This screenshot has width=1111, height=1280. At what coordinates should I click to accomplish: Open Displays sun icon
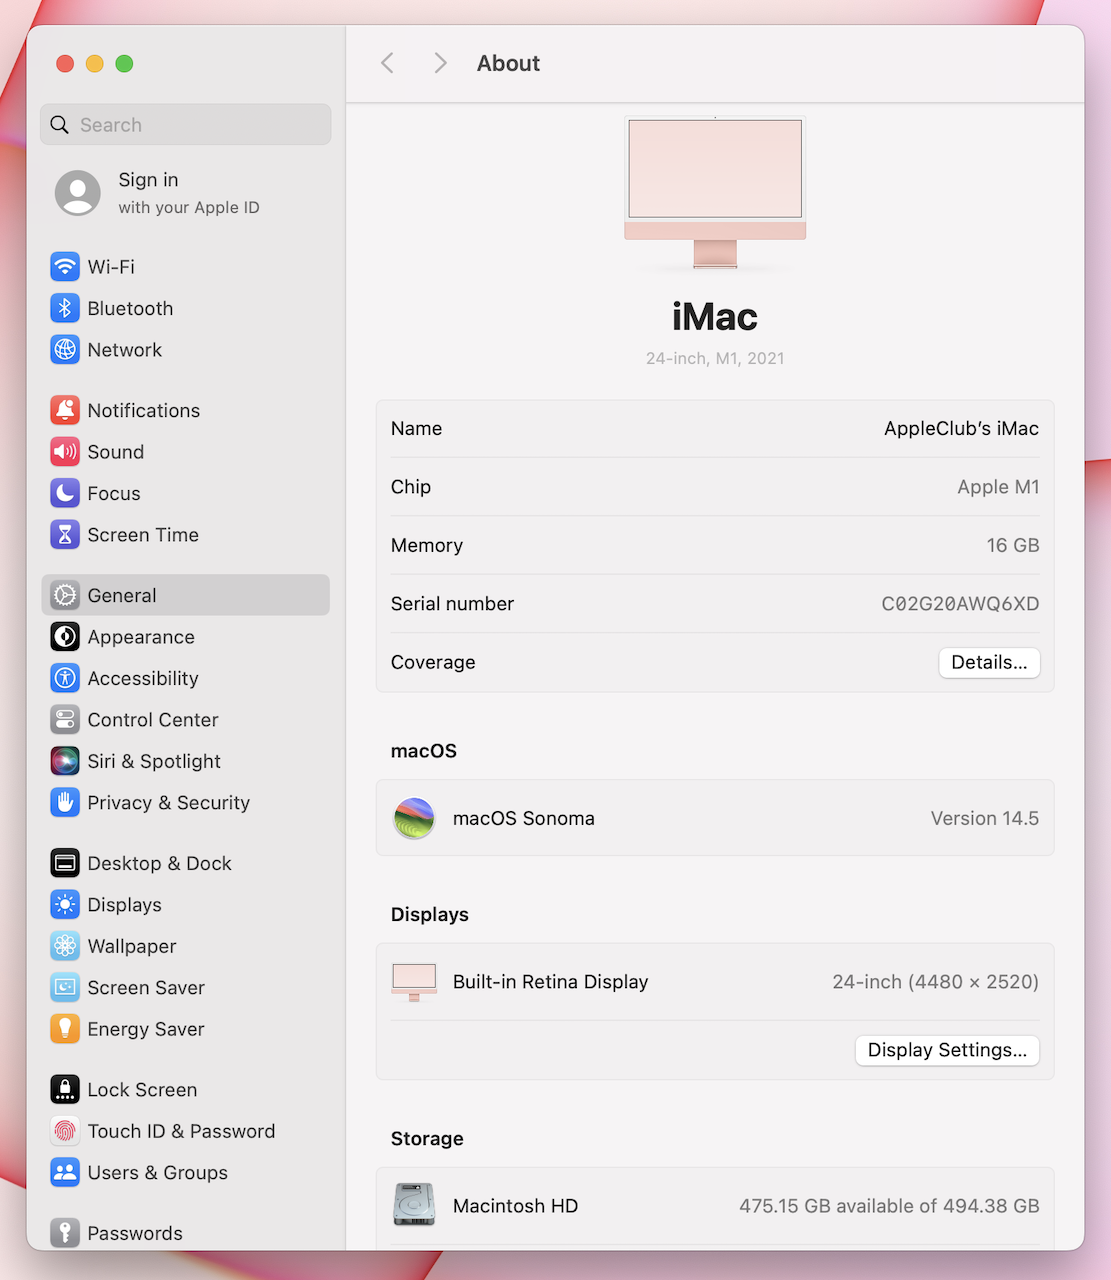coord(65,905)
